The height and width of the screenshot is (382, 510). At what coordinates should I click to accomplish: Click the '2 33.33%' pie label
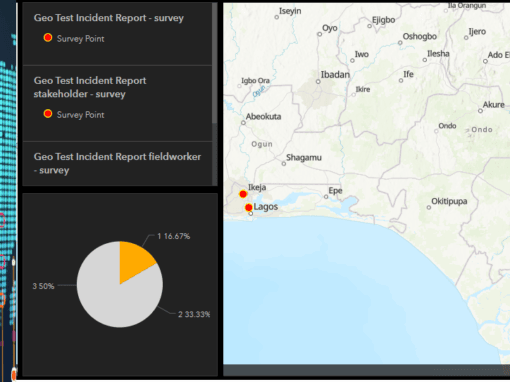[x=194, y=314]
